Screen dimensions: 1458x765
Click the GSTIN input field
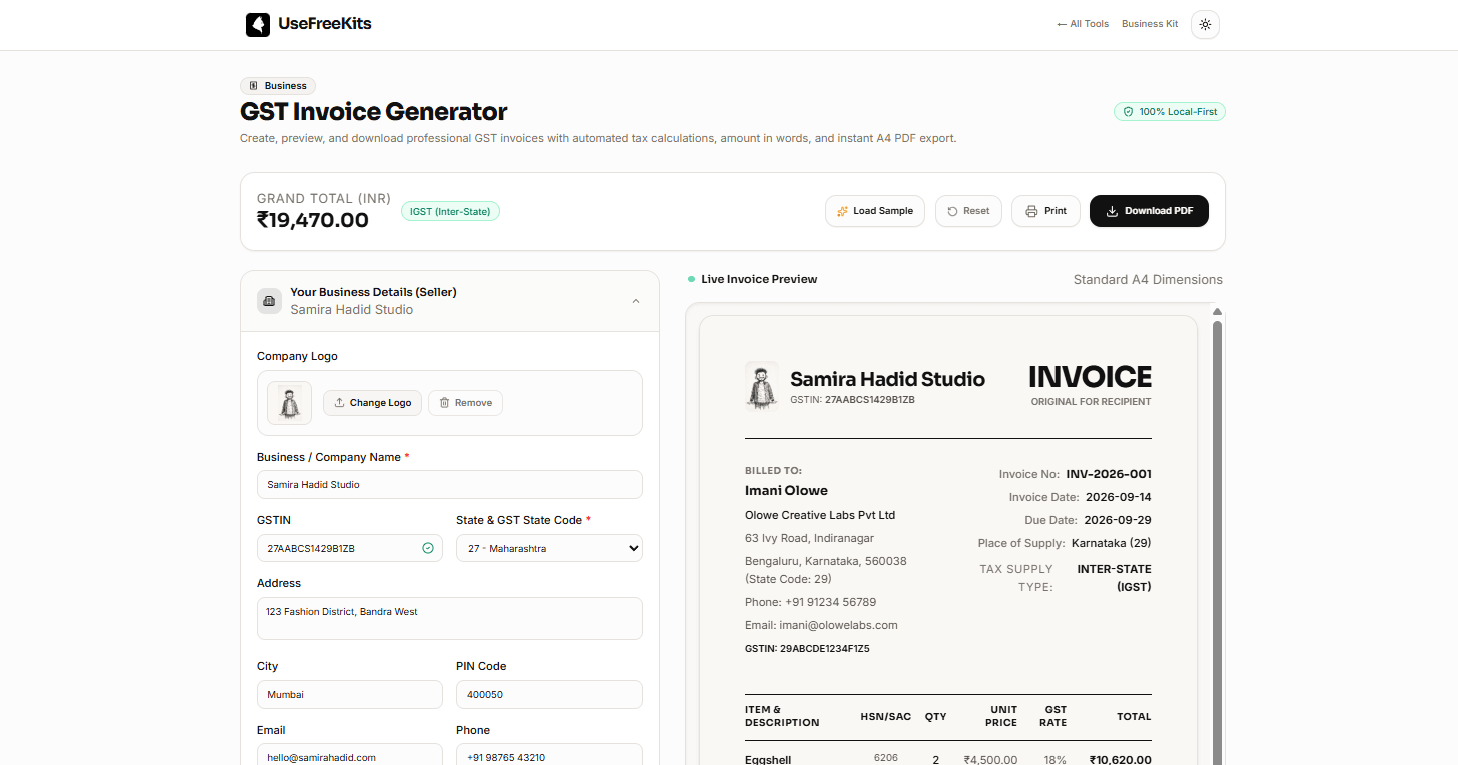350,548
